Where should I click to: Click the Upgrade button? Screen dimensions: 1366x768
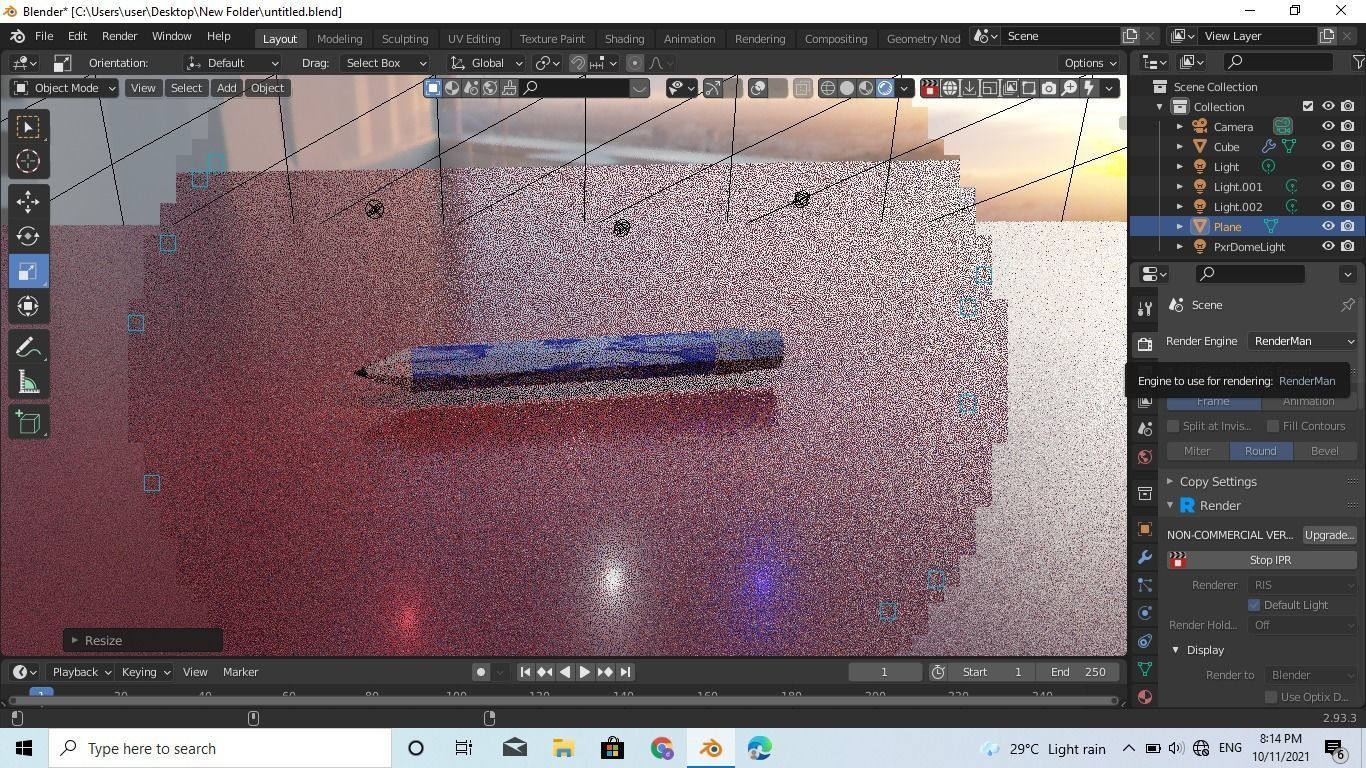tap(1328, 535)
